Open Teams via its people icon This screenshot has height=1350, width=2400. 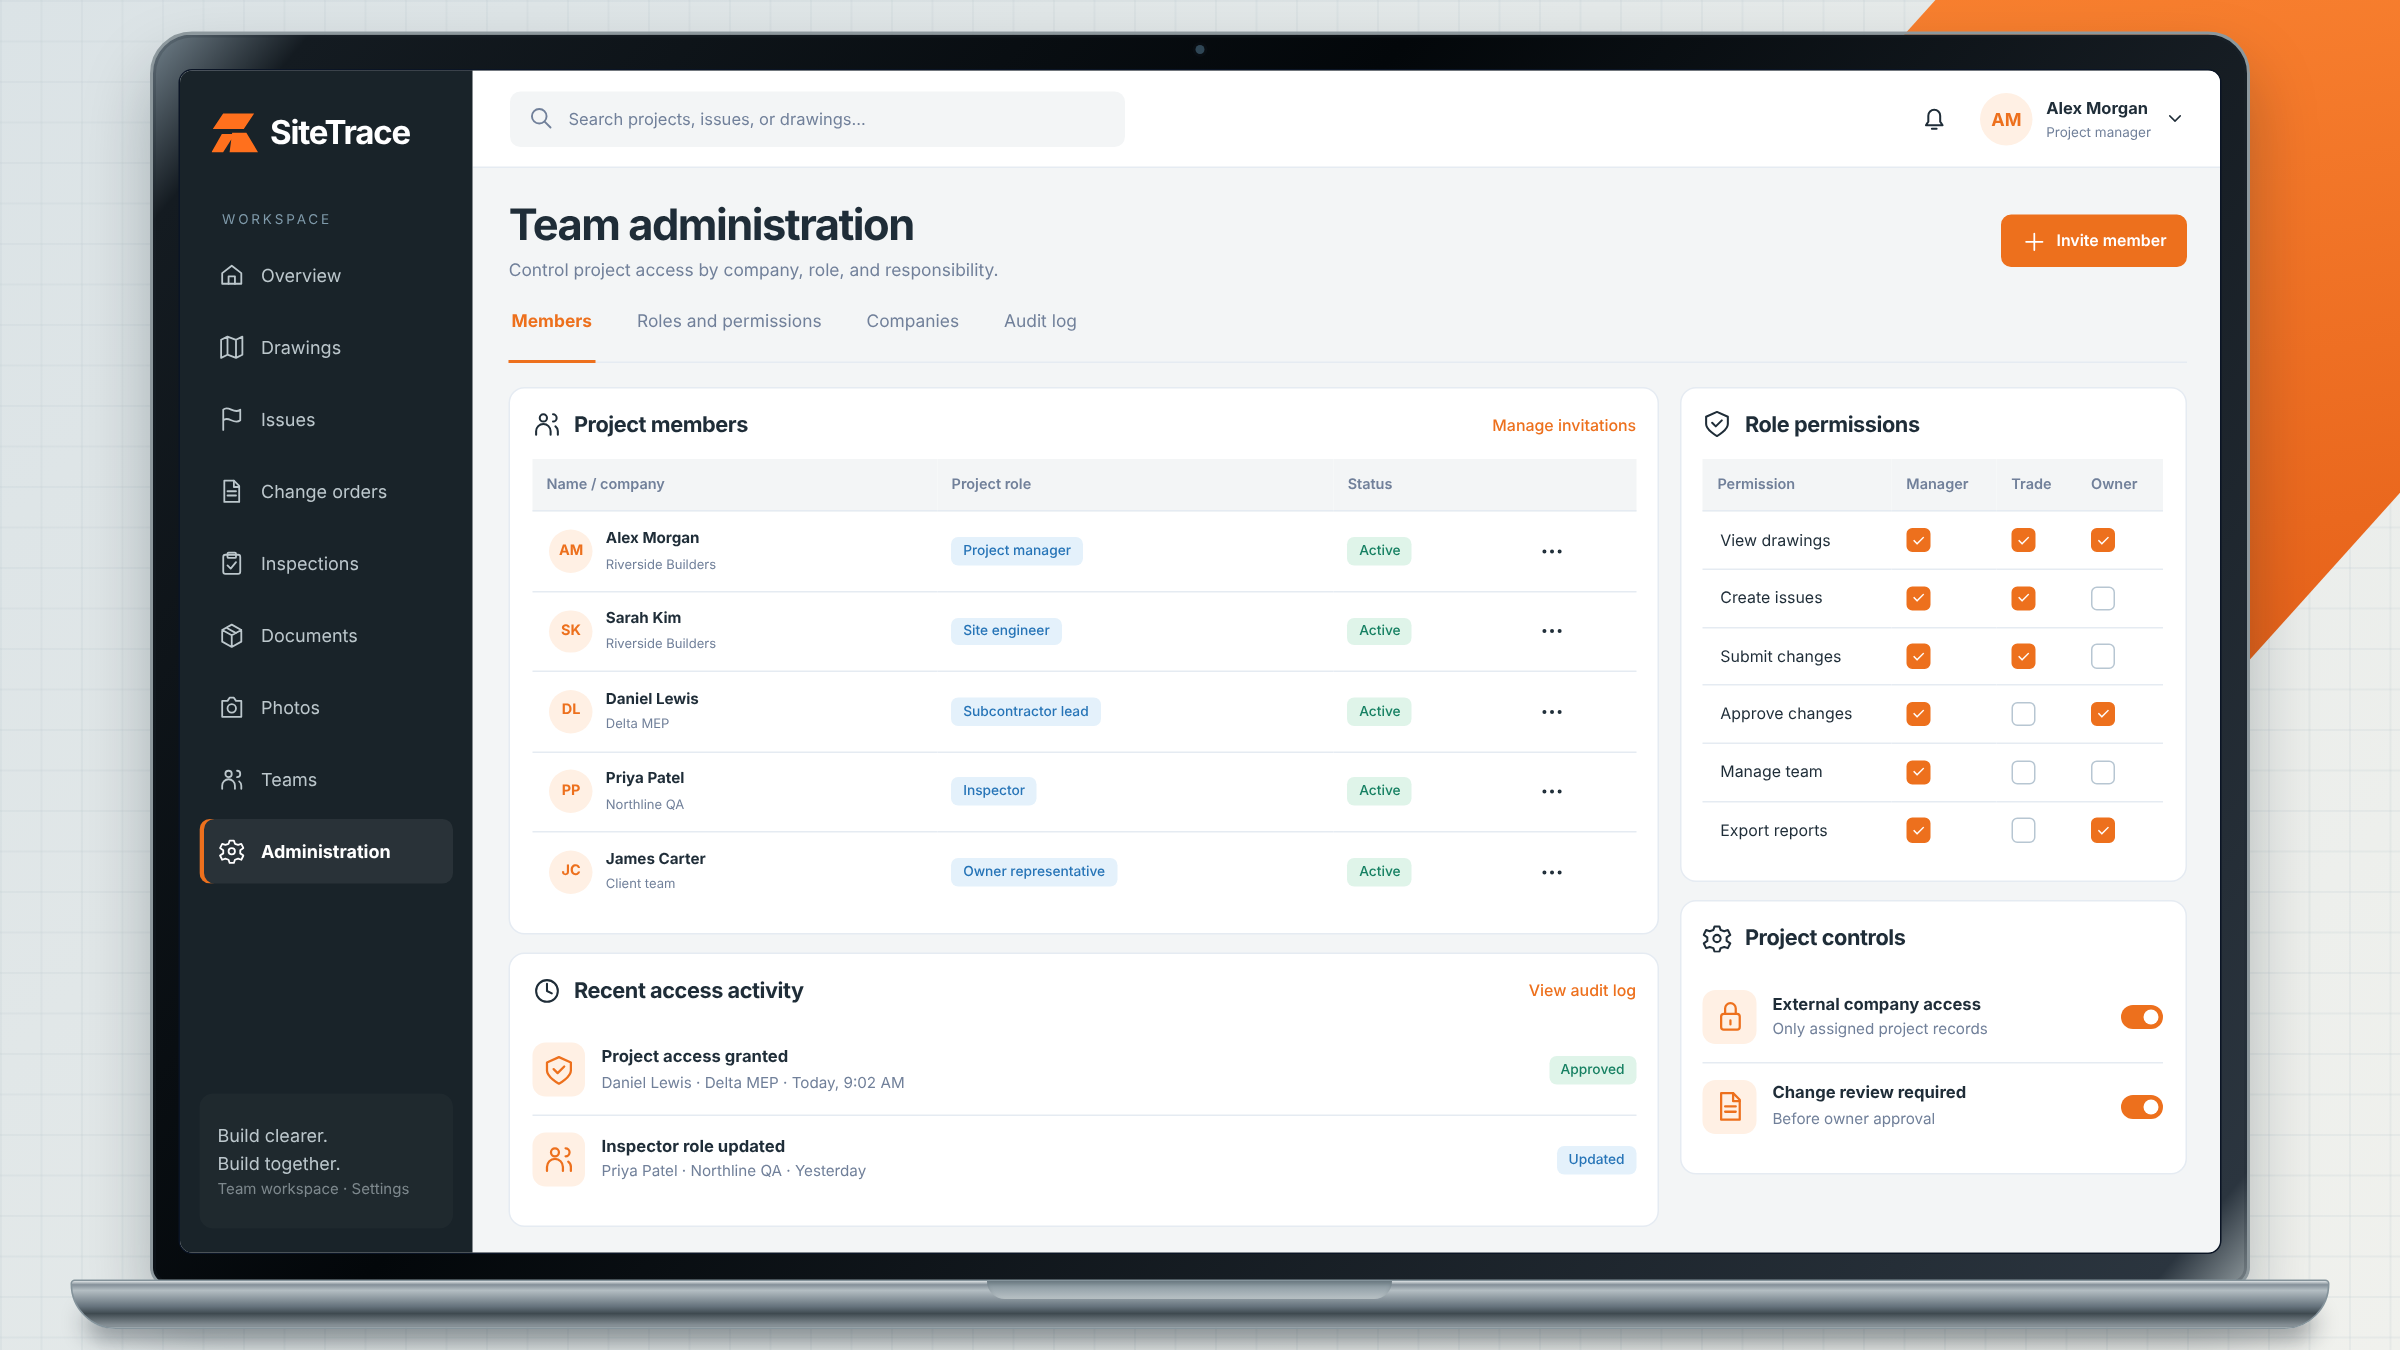click(x=232, y=779)
